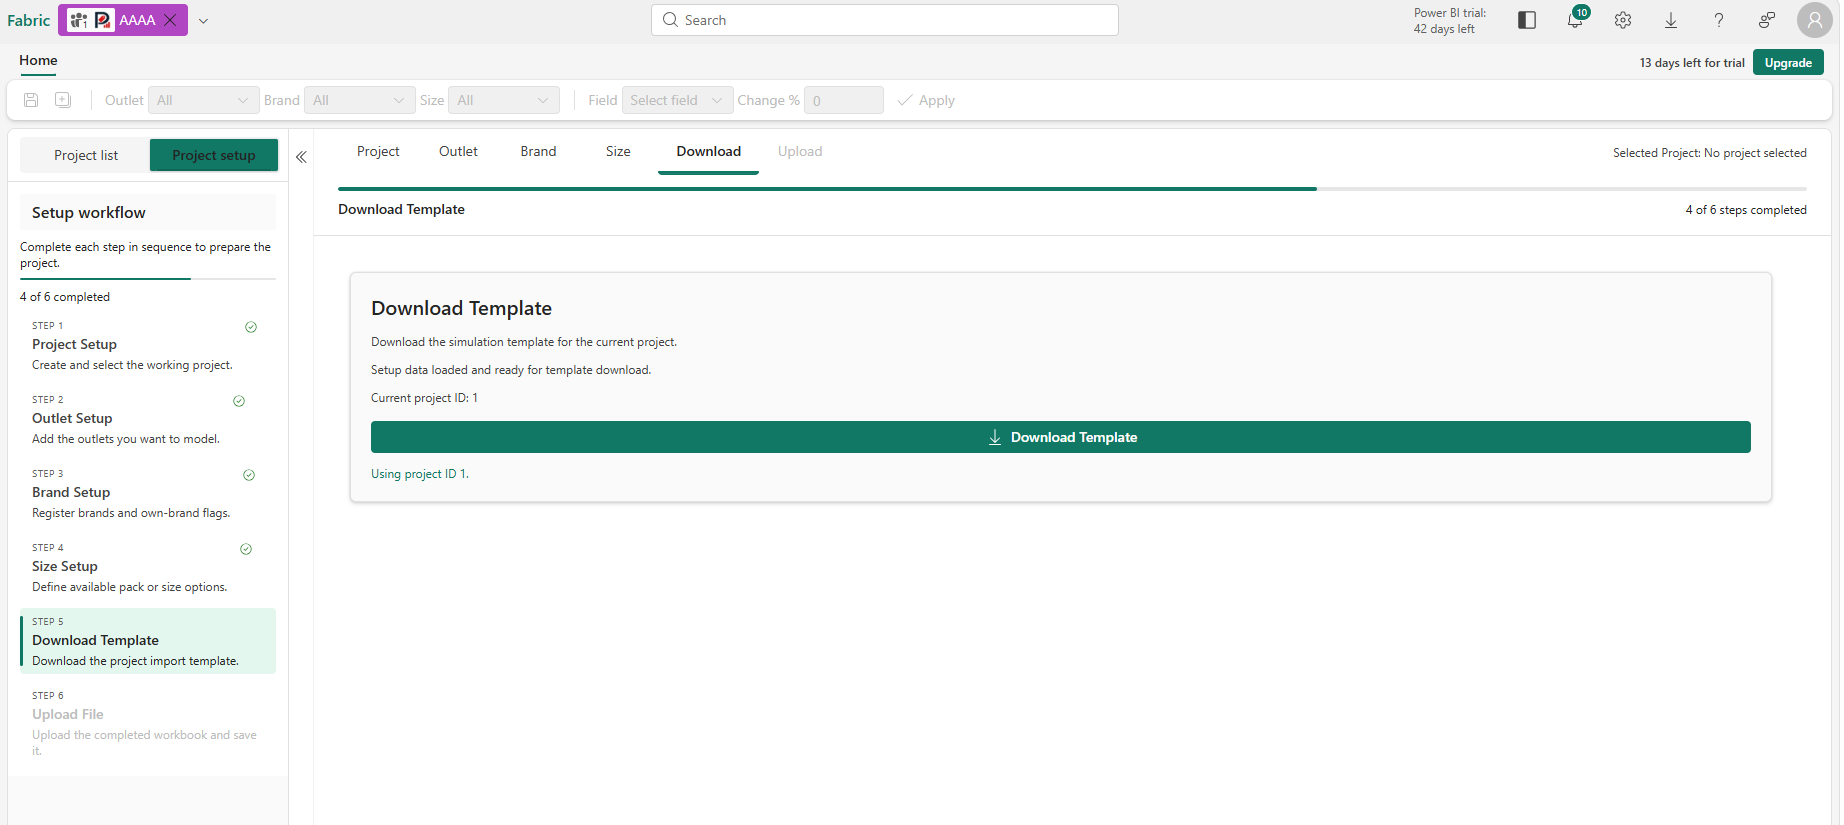The width and height of the screenshot is (1844, 825).
Task: Open Step 1 Project Setup in workflow
Action: [x=148, y=345]
